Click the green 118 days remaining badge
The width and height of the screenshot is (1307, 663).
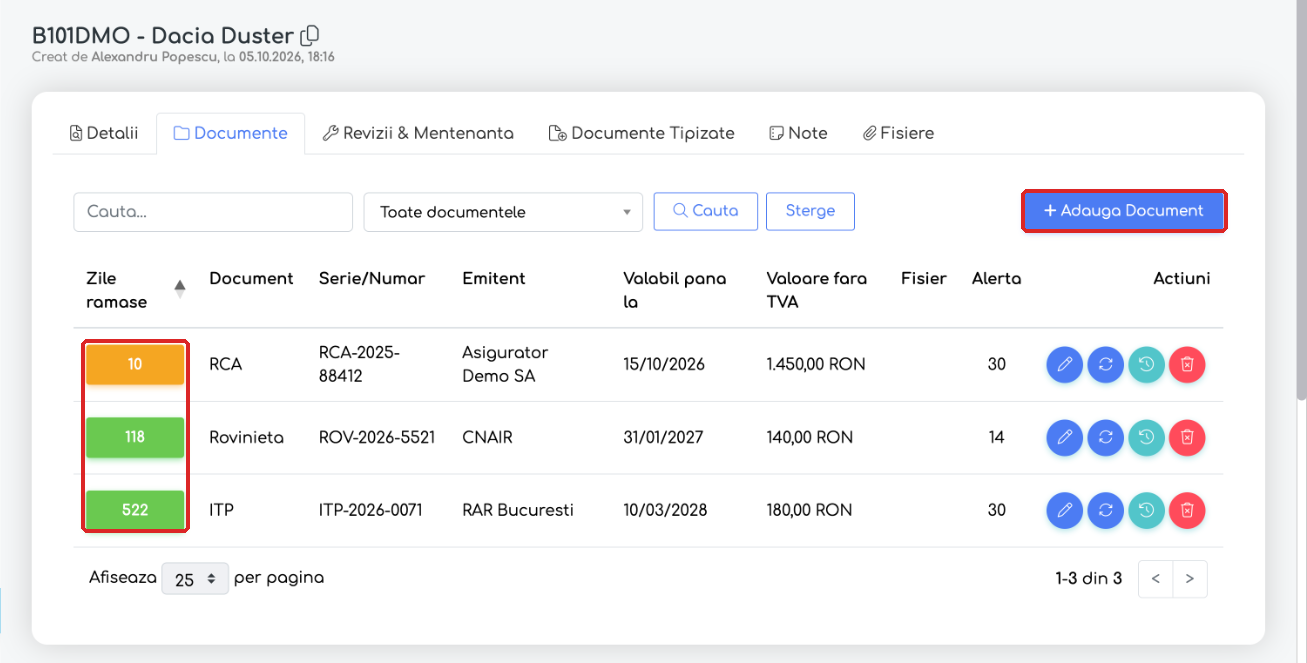(135, 437)
